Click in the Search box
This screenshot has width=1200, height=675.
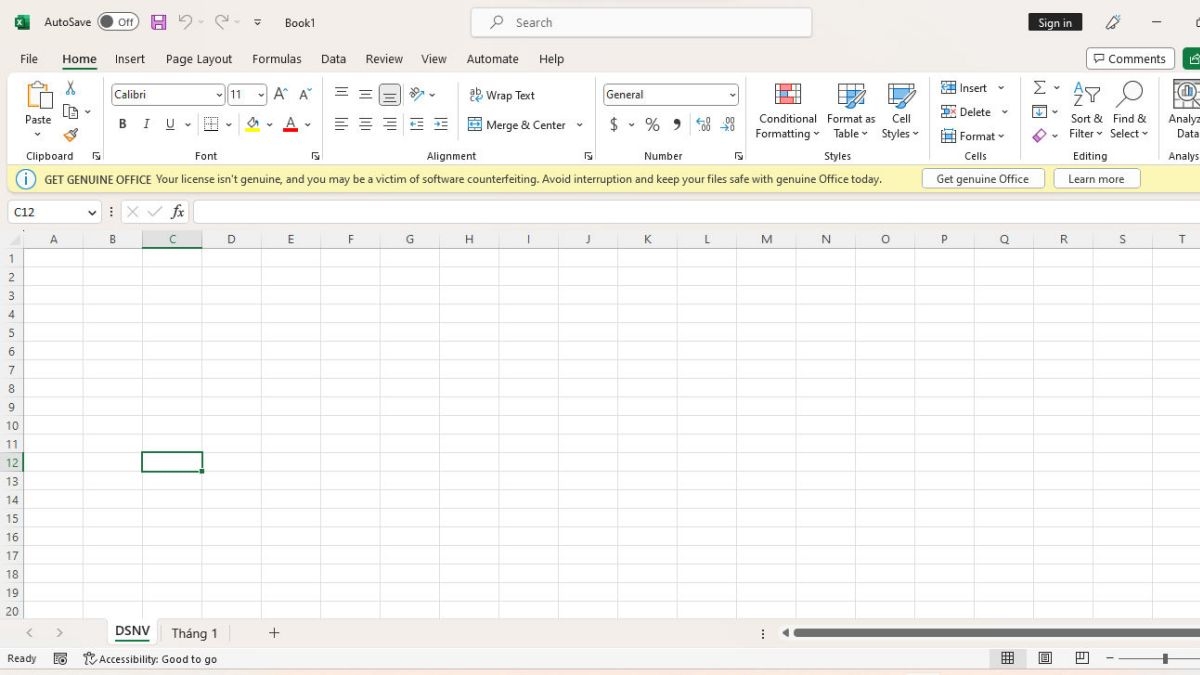tap(641, 22)
